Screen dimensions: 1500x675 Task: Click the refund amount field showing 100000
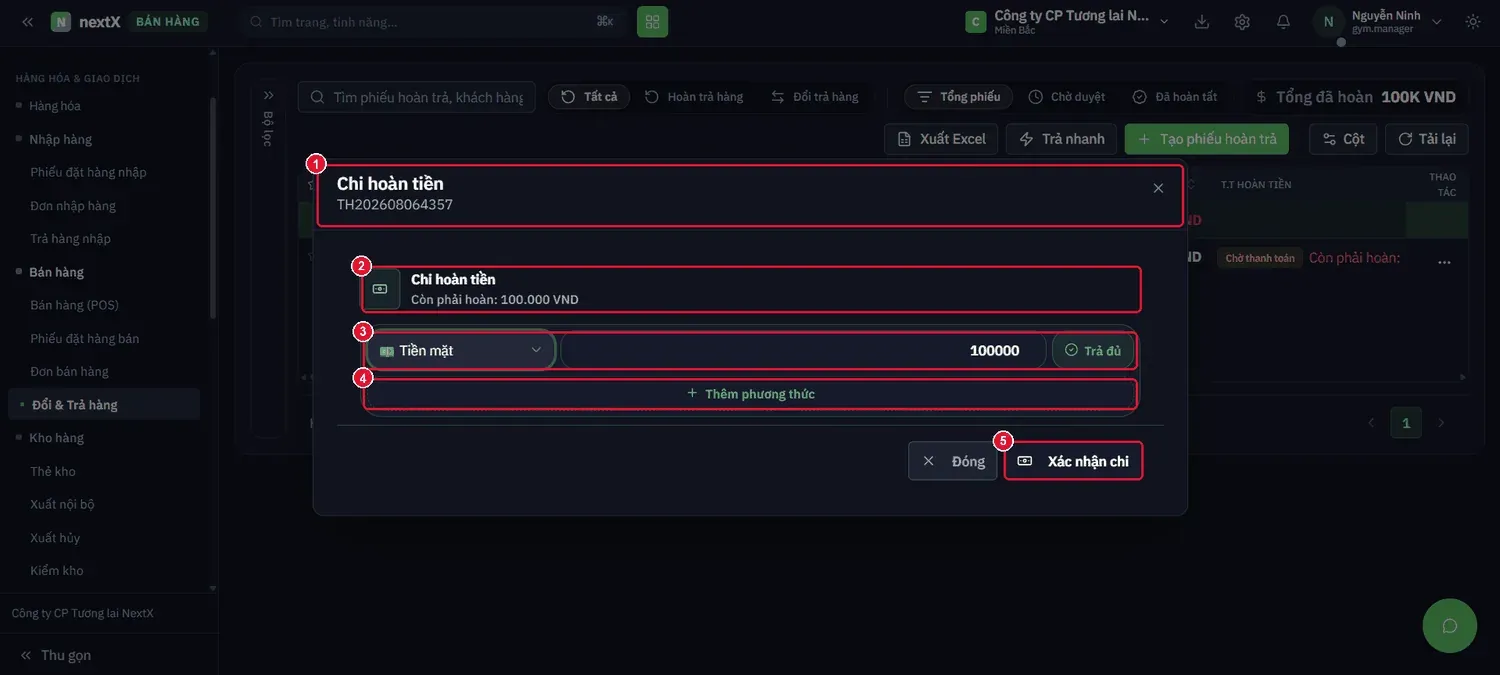pos(804,350)
